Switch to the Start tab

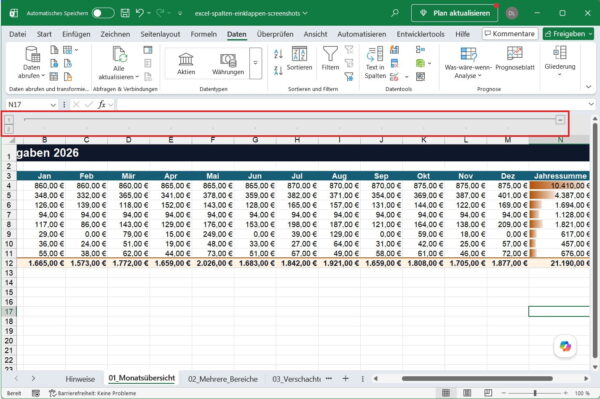[44, 34]
